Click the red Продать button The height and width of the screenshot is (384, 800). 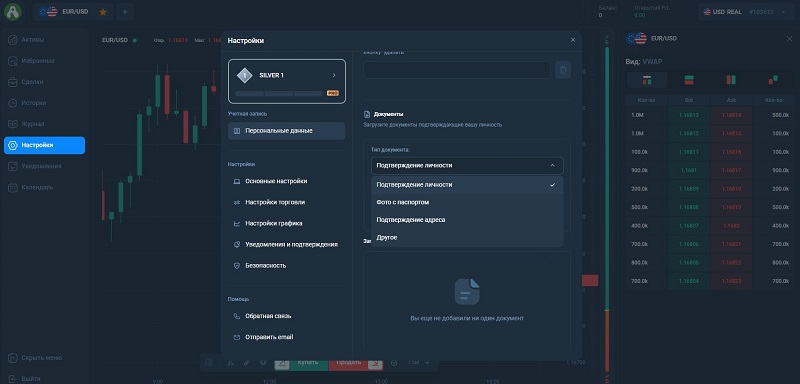pos(355,363)
